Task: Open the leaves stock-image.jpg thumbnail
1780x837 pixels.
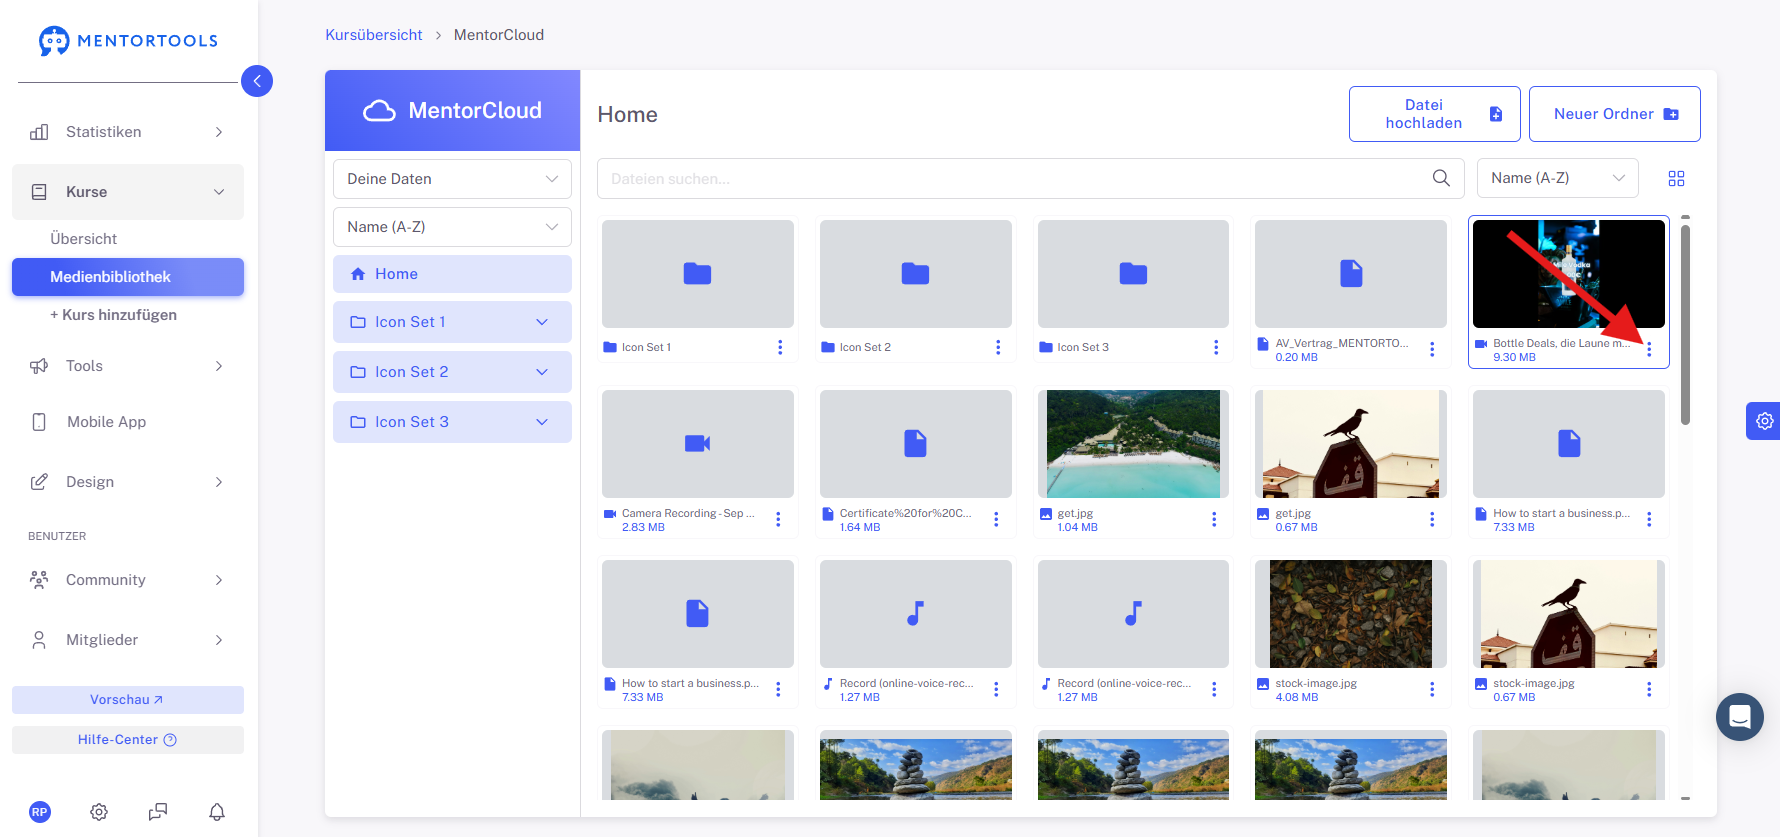Action: (1351, 614)
